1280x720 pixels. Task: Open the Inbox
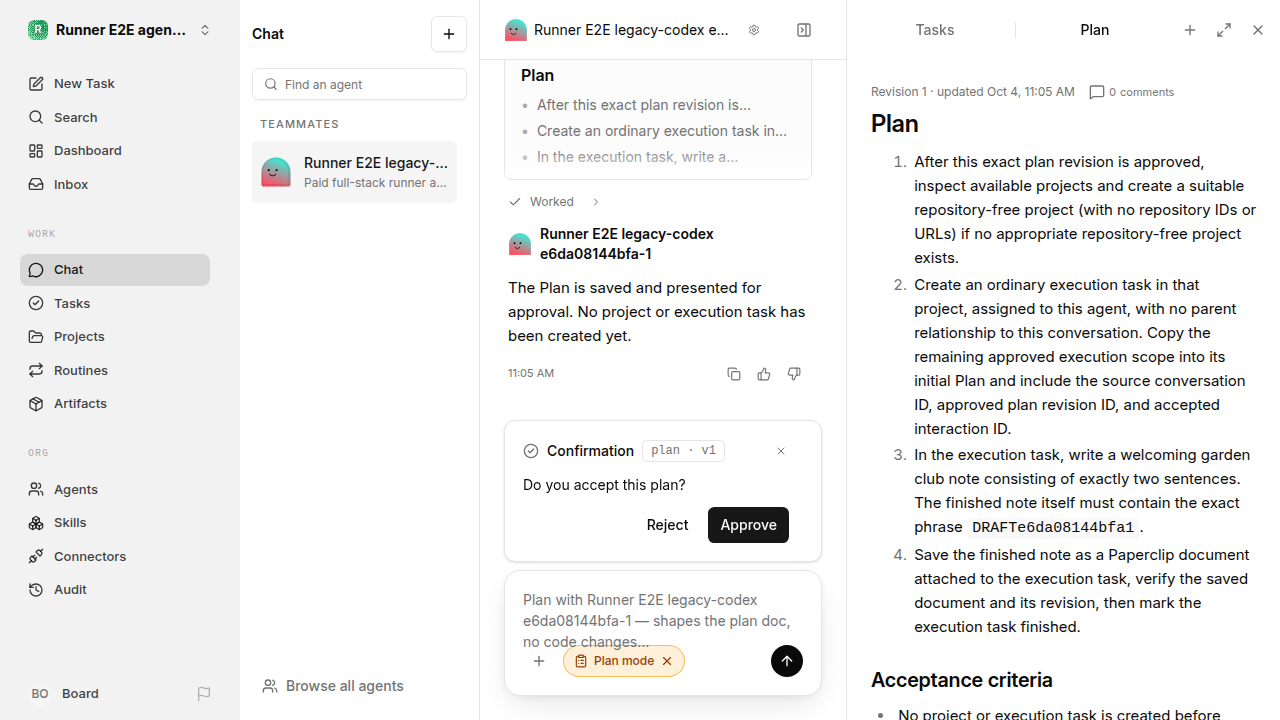pos(115,184)
